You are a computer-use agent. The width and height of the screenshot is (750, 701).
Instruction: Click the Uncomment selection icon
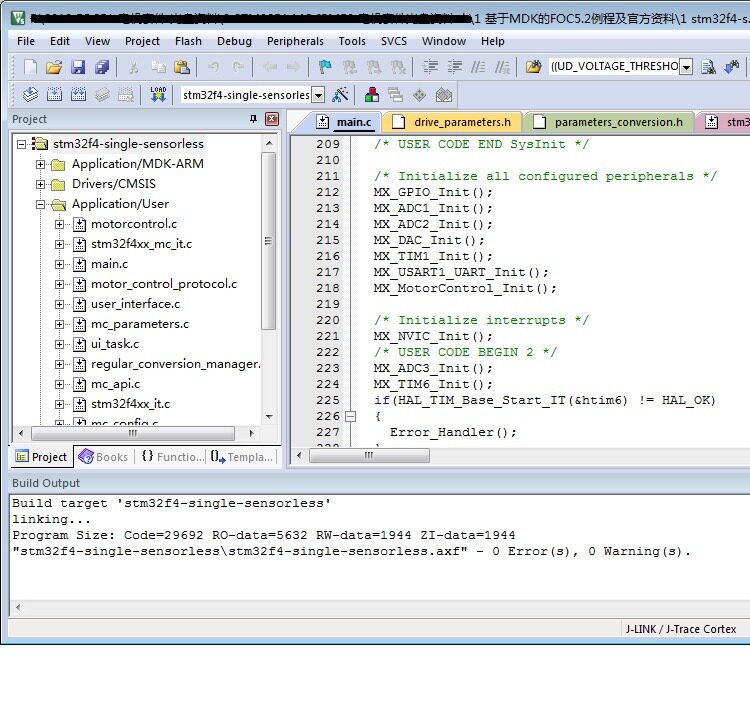point(502,67)
